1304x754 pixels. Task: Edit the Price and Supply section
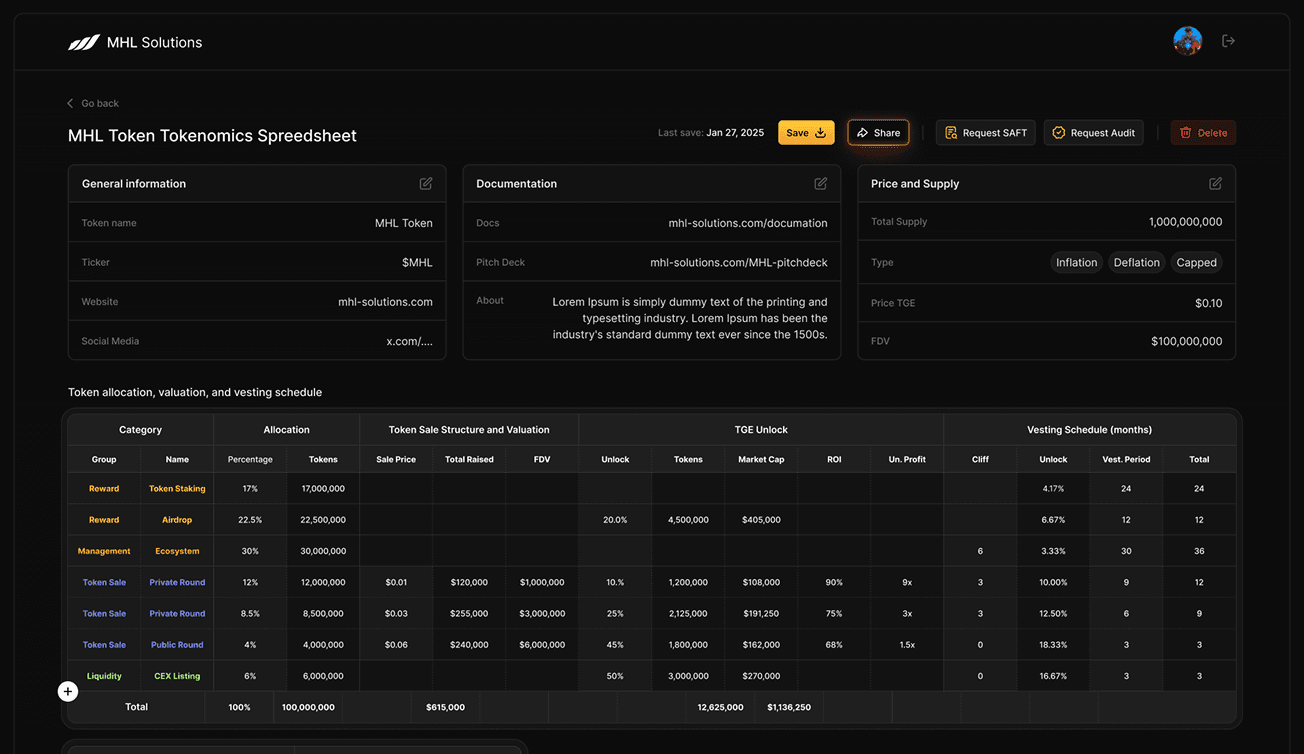1215,183
